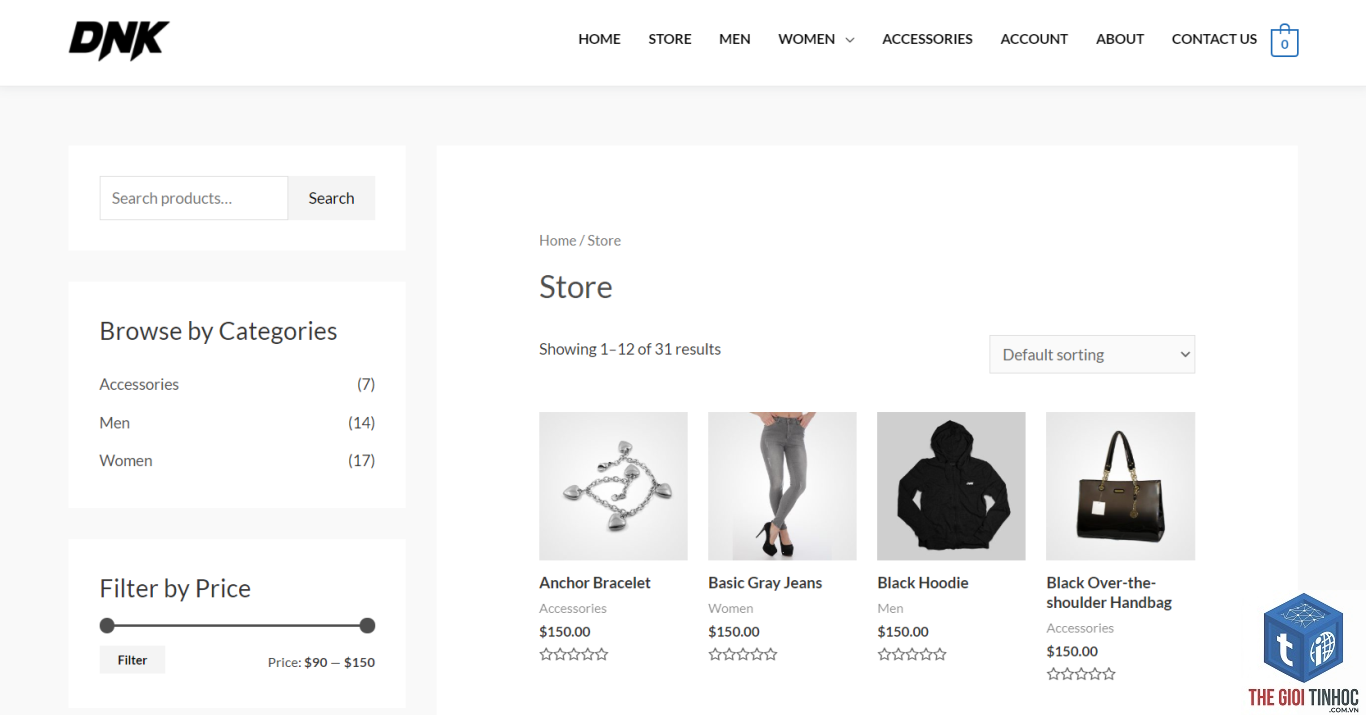Click the star rating under Basic Gray Jeans
The image size is (1366, 715).
(743, 655)
